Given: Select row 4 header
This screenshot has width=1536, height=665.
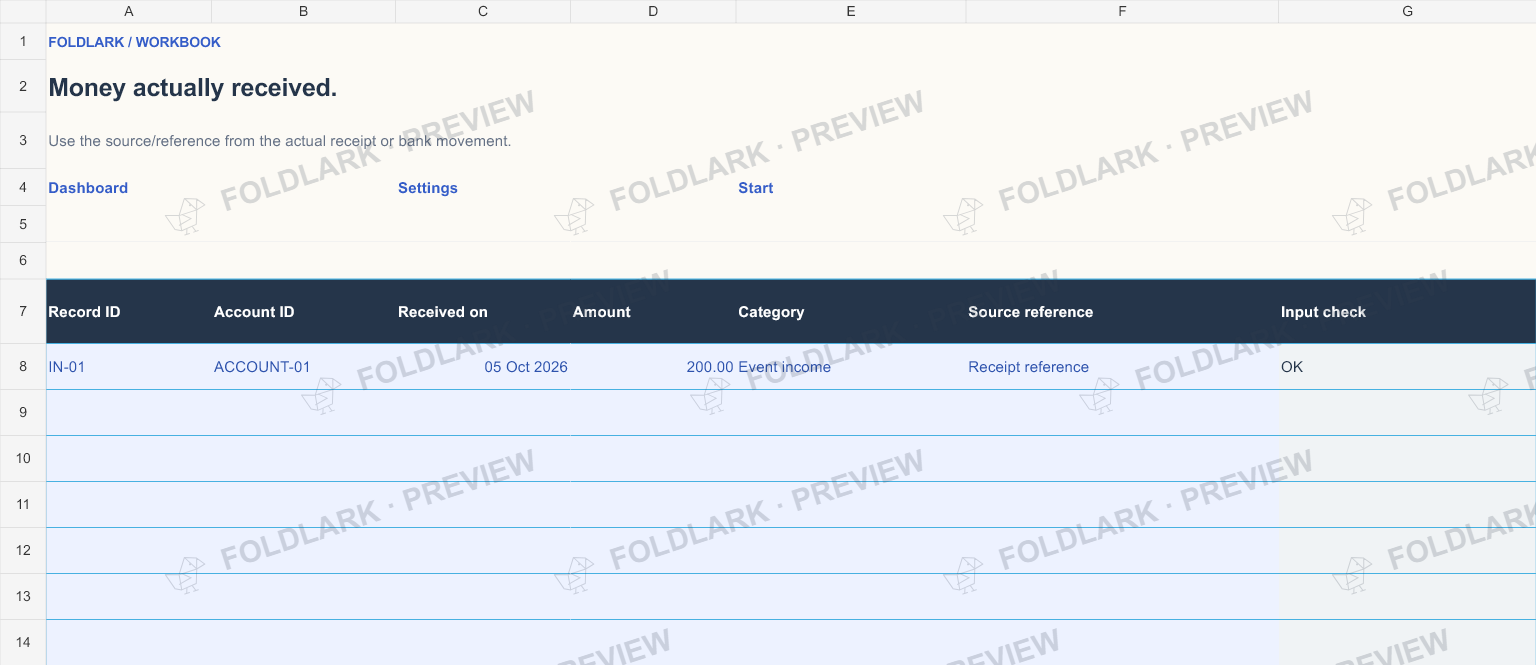Looking at the screenshot, I should point(23,188).
